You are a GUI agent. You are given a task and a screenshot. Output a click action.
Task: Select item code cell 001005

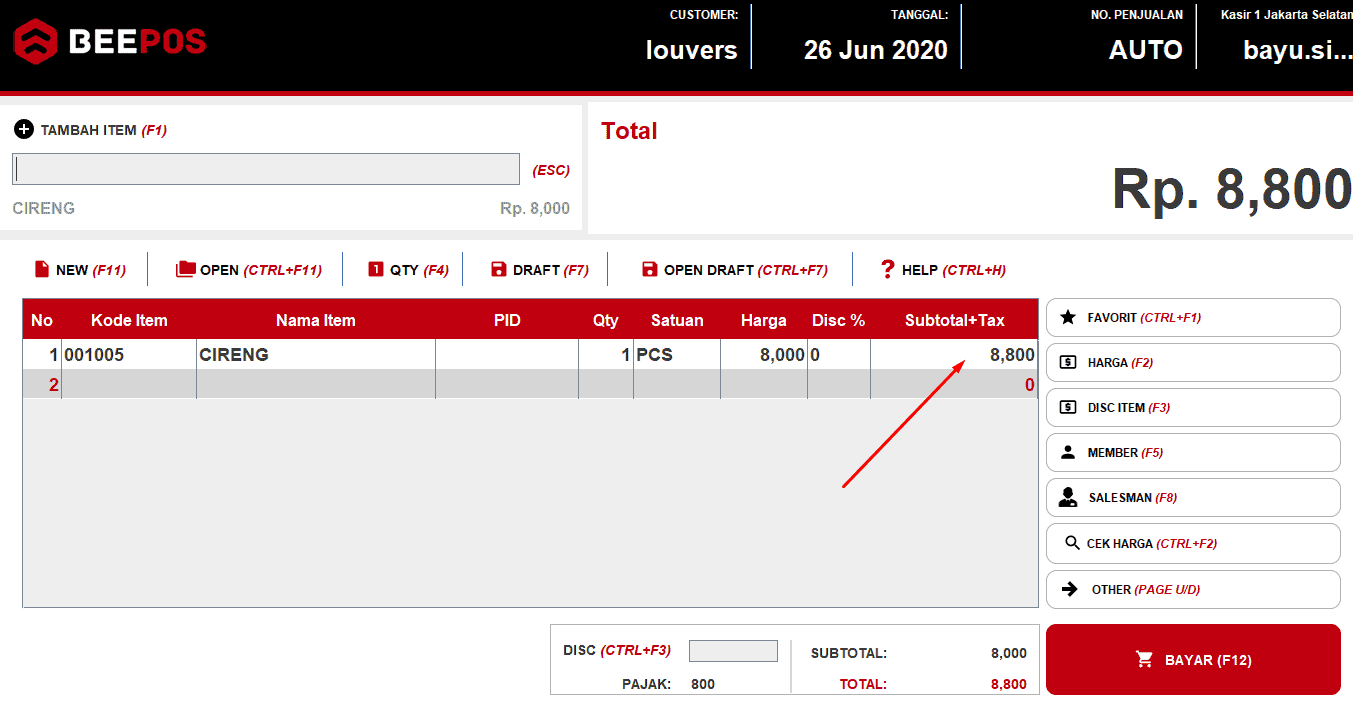coord(129,354)
